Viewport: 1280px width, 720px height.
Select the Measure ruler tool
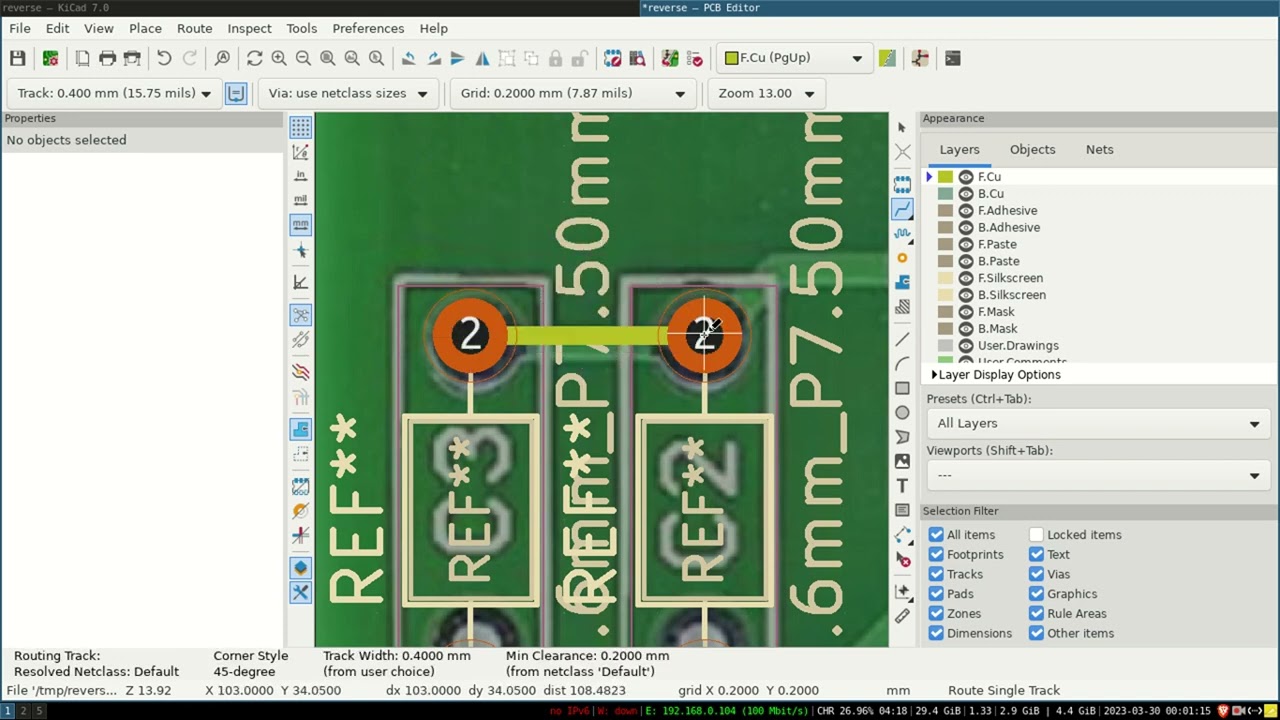902,616
